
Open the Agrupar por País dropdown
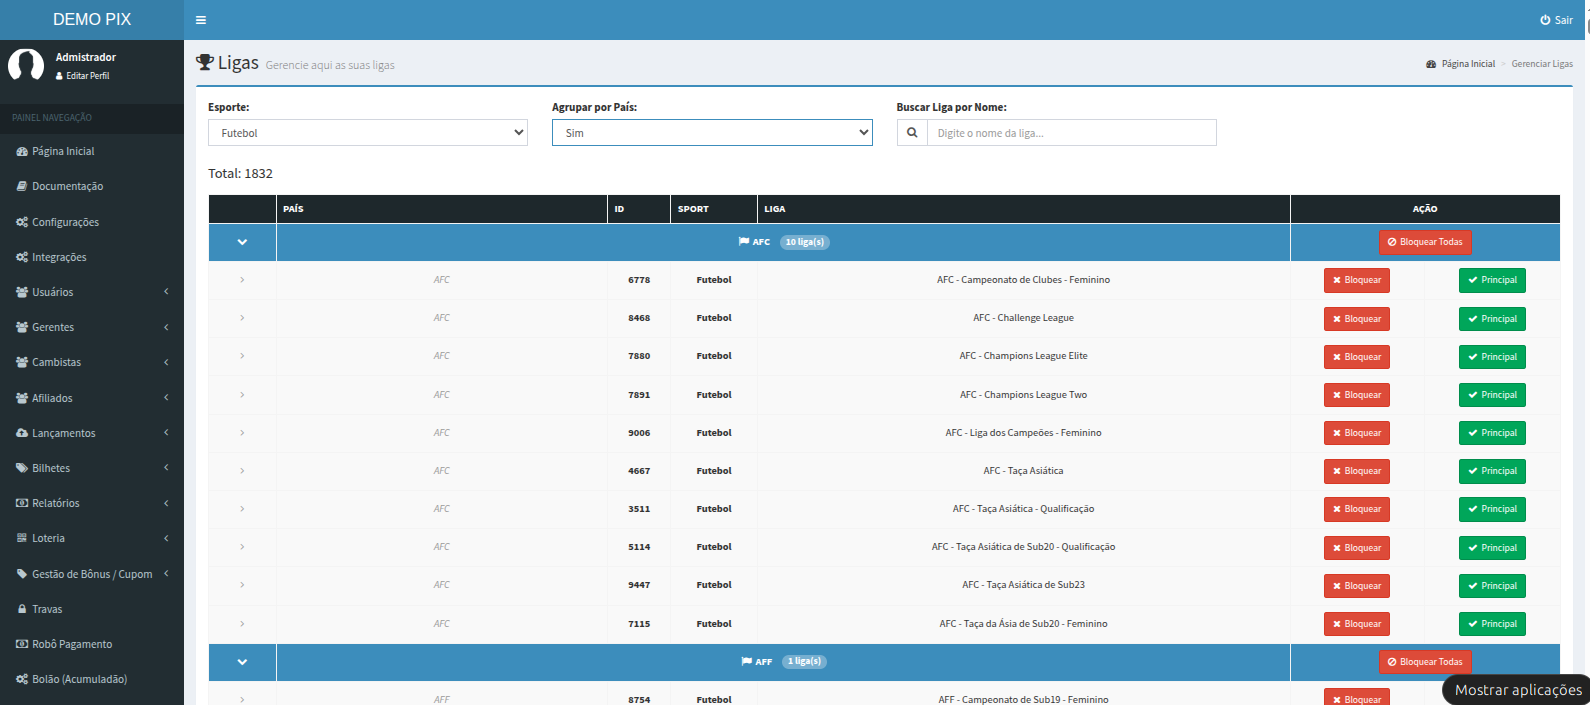click(712, 133)
